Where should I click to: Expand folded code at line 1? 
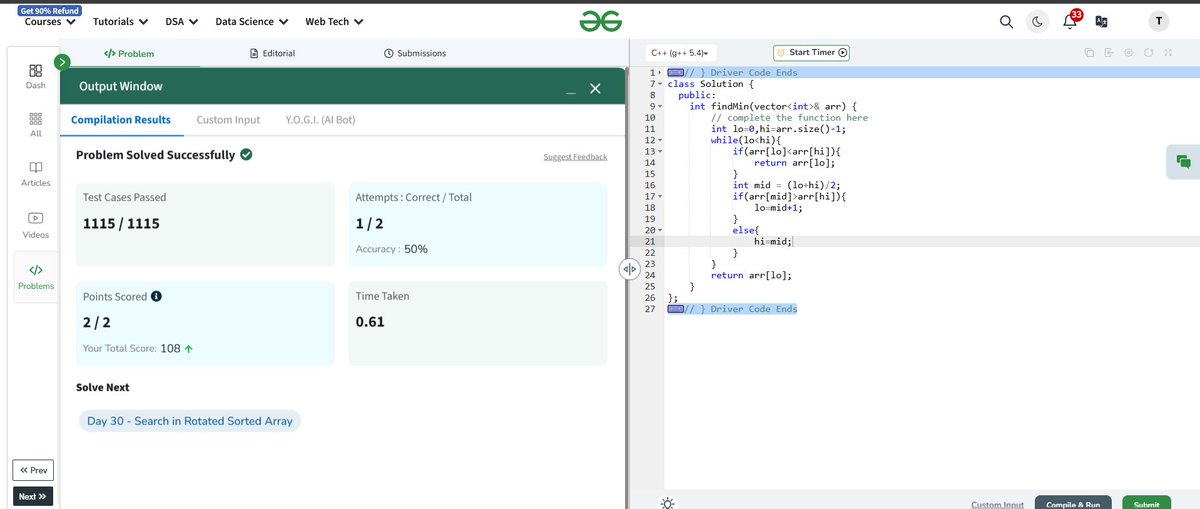coord(660,73)
